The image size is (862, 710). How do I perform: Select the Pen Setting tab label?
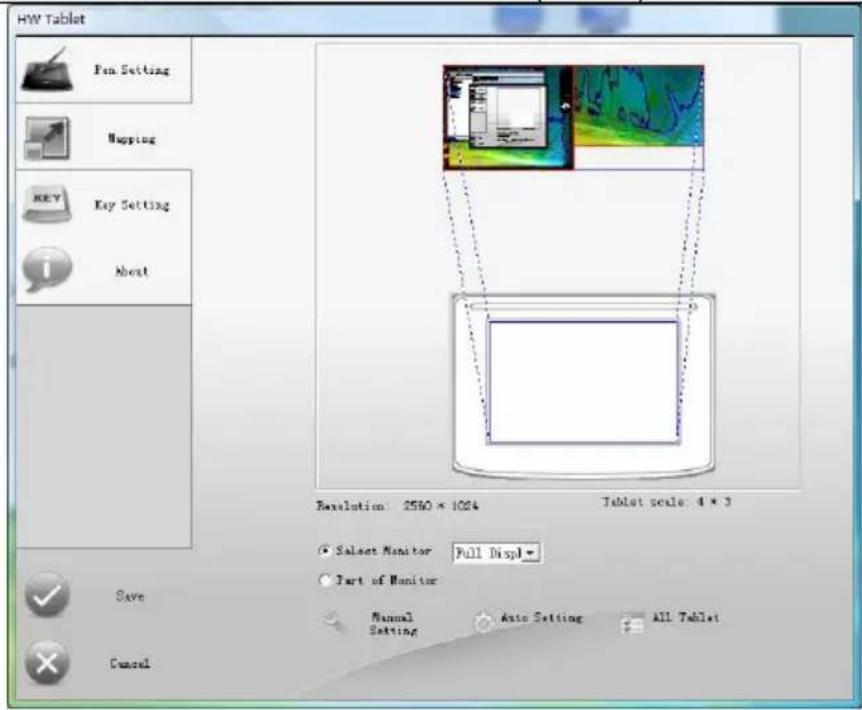[x=131, y=70]
